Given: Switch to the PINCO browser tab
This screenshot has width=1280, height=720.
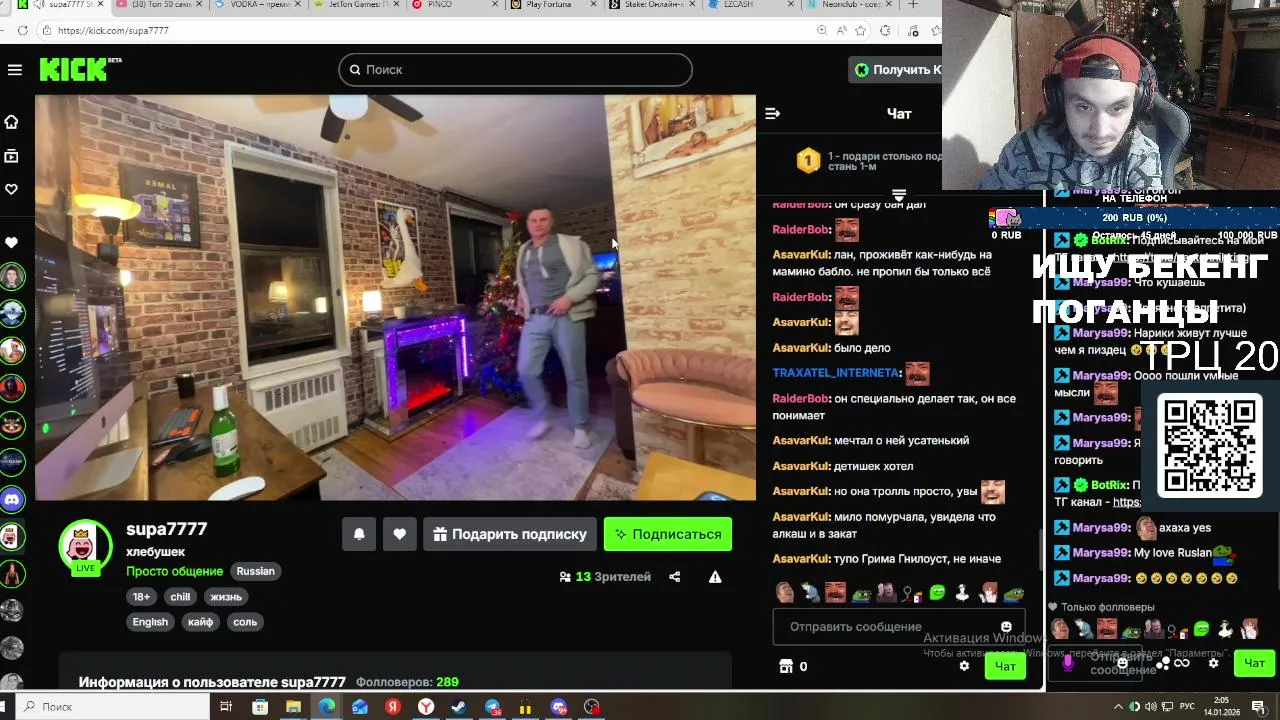Looking at the screenshot, I should [x=455, y=5].
